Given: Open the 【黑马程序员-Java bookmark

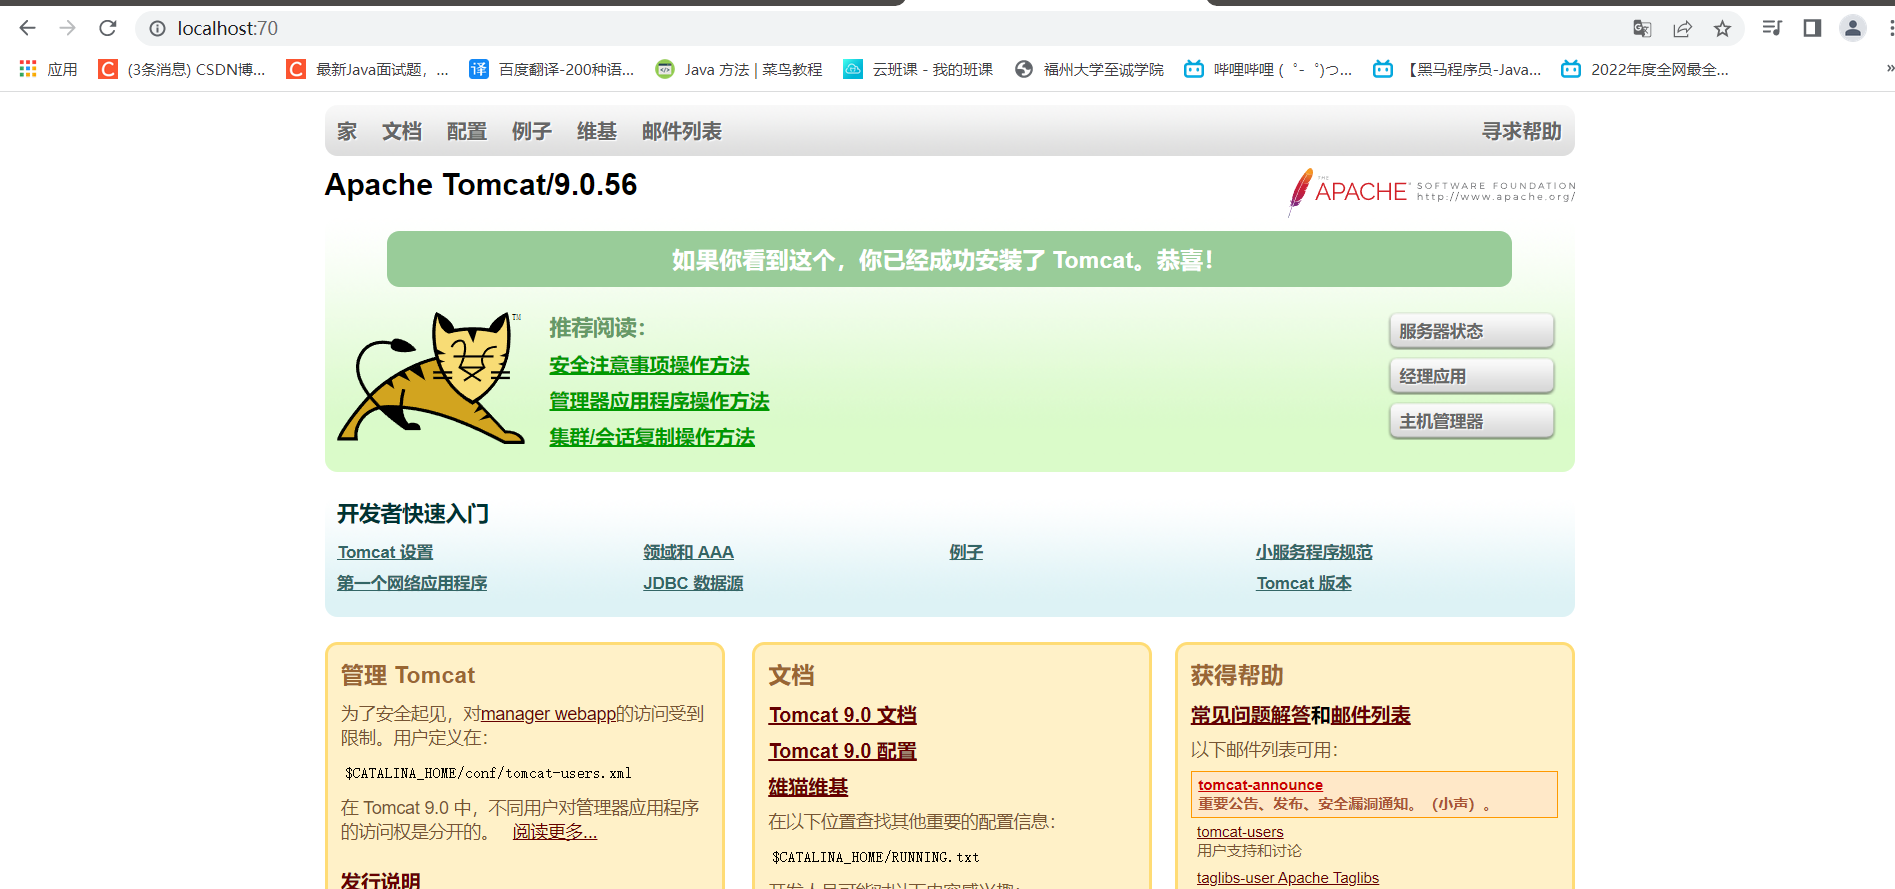Looking at the screenshot, I should [1457, 69].
